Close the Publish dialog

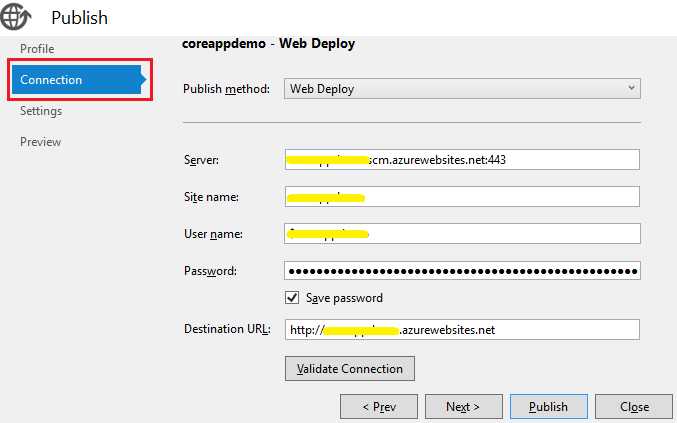634,407
